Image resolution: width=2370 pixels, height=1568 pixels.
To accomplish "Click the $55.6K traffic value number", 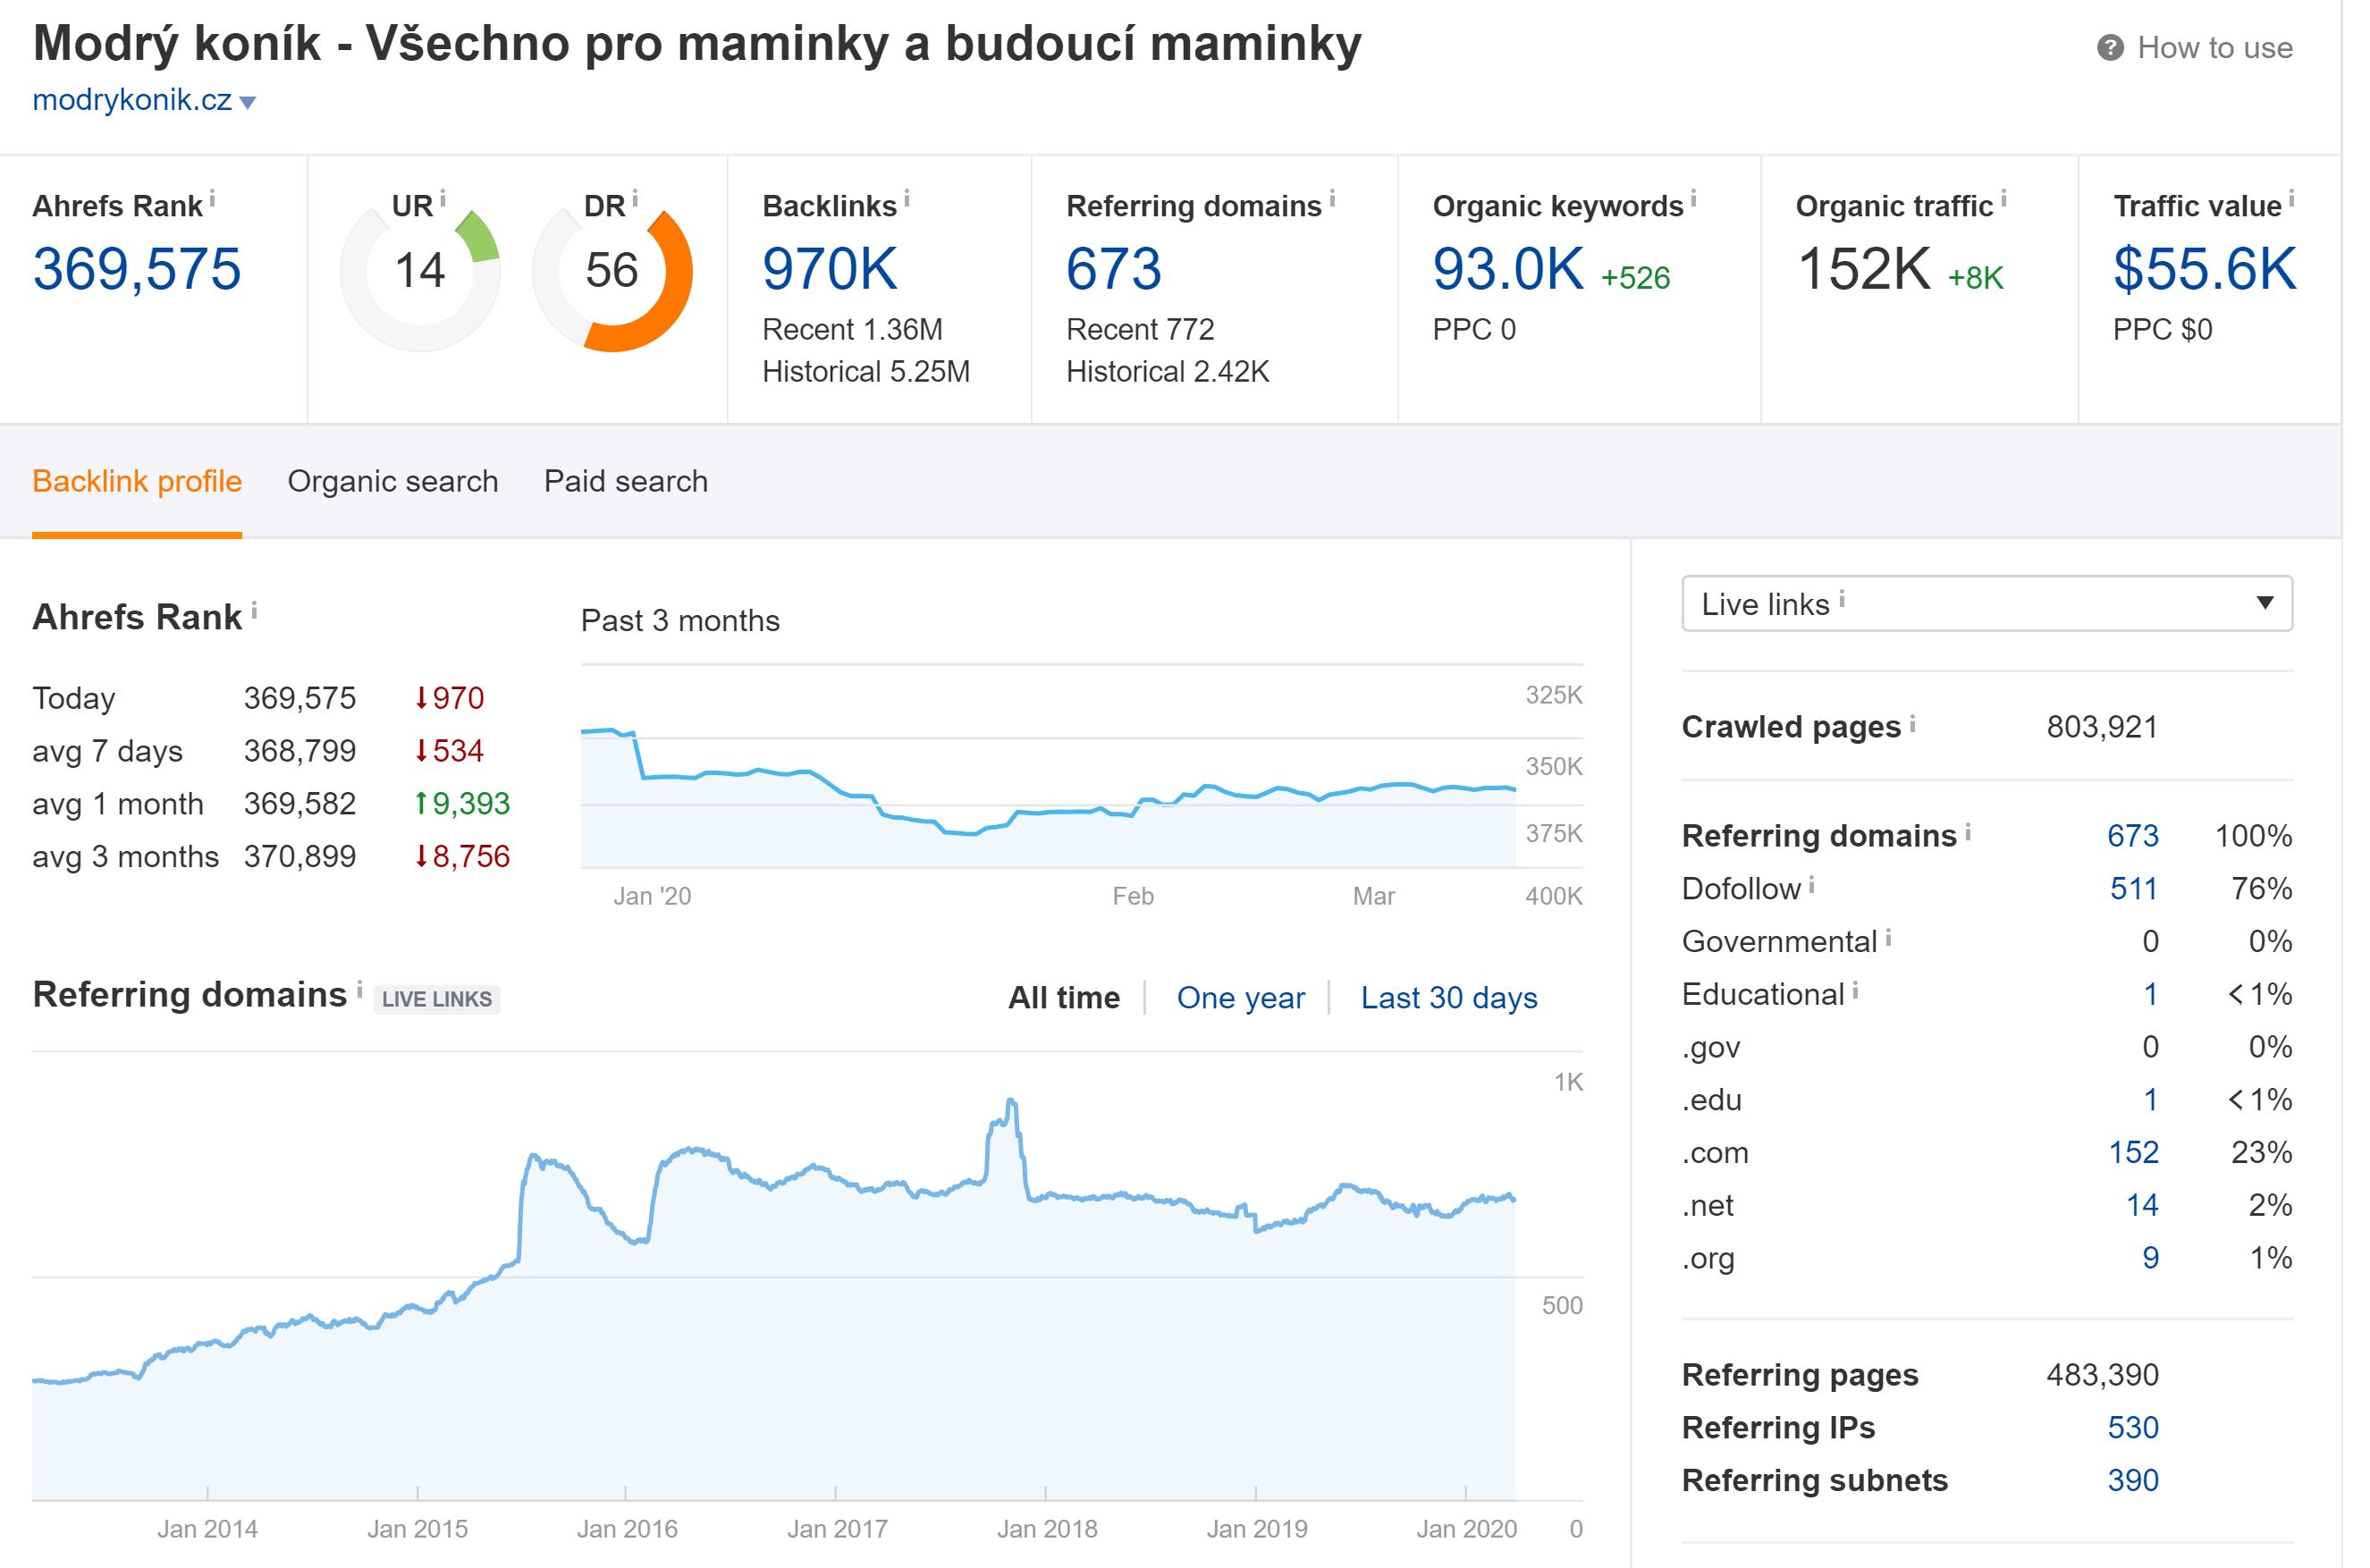I will [2205, 269].
